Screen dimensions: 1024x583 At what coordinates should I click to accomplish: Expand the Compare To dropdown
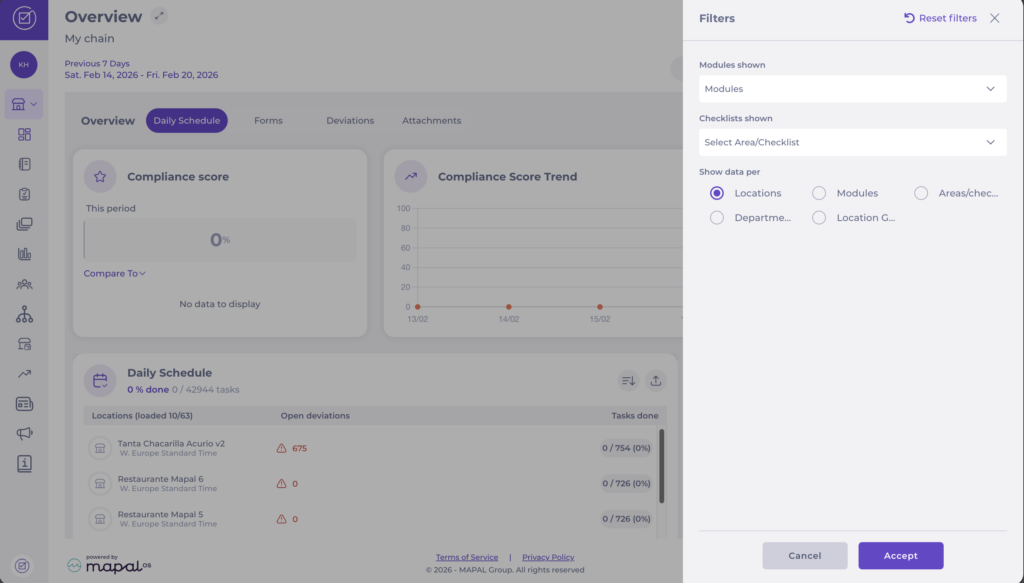point(115,273)
